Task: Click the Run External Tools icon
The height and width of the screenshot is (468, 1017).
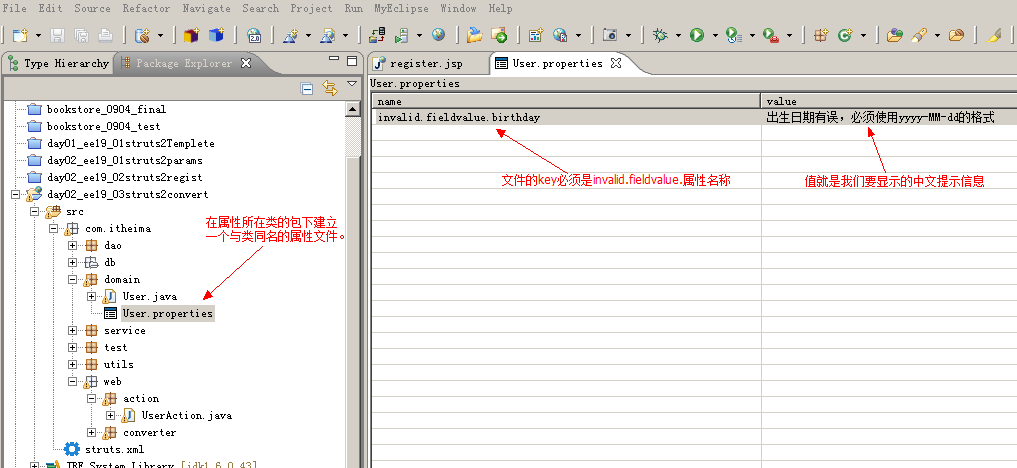Action: pos(771,35)
